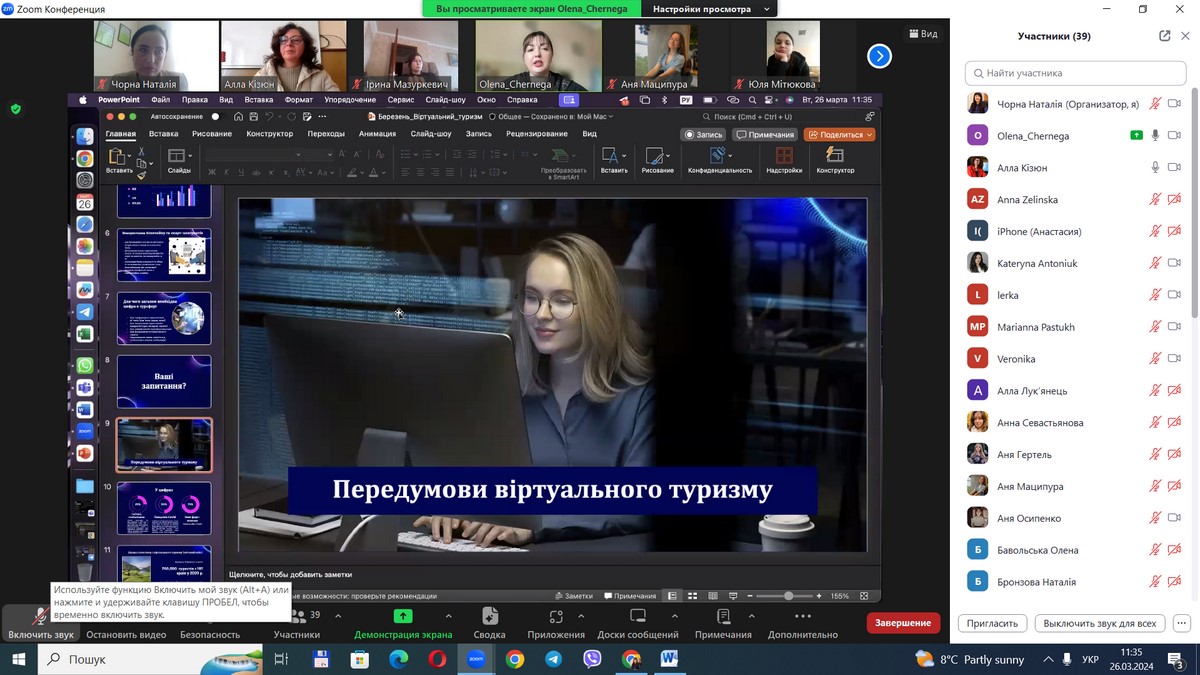The height and width of the screenshot is (675, 1200).
Task: Click the Share Screen (Демонстрация экрана) button
Action: pyautogui.click(x=403, y=617)
